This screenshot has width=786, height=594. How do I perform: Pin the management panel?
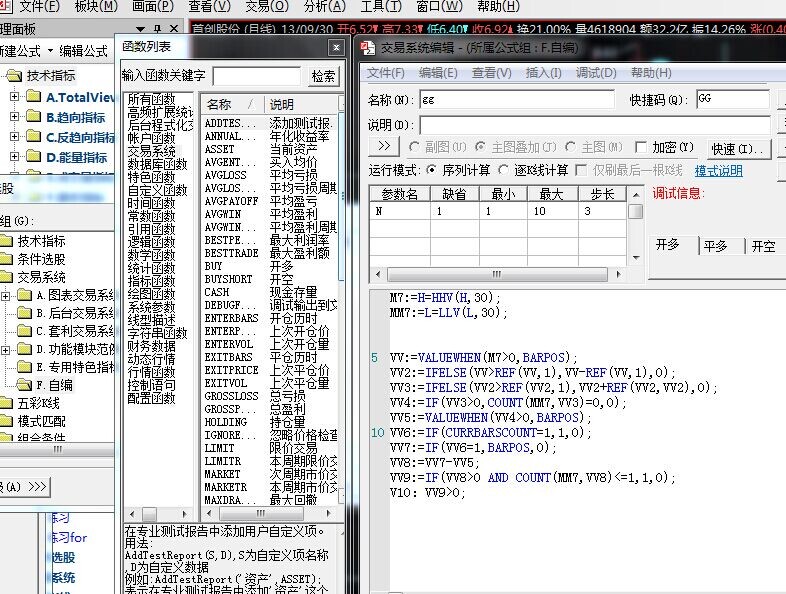click(157, 29)
